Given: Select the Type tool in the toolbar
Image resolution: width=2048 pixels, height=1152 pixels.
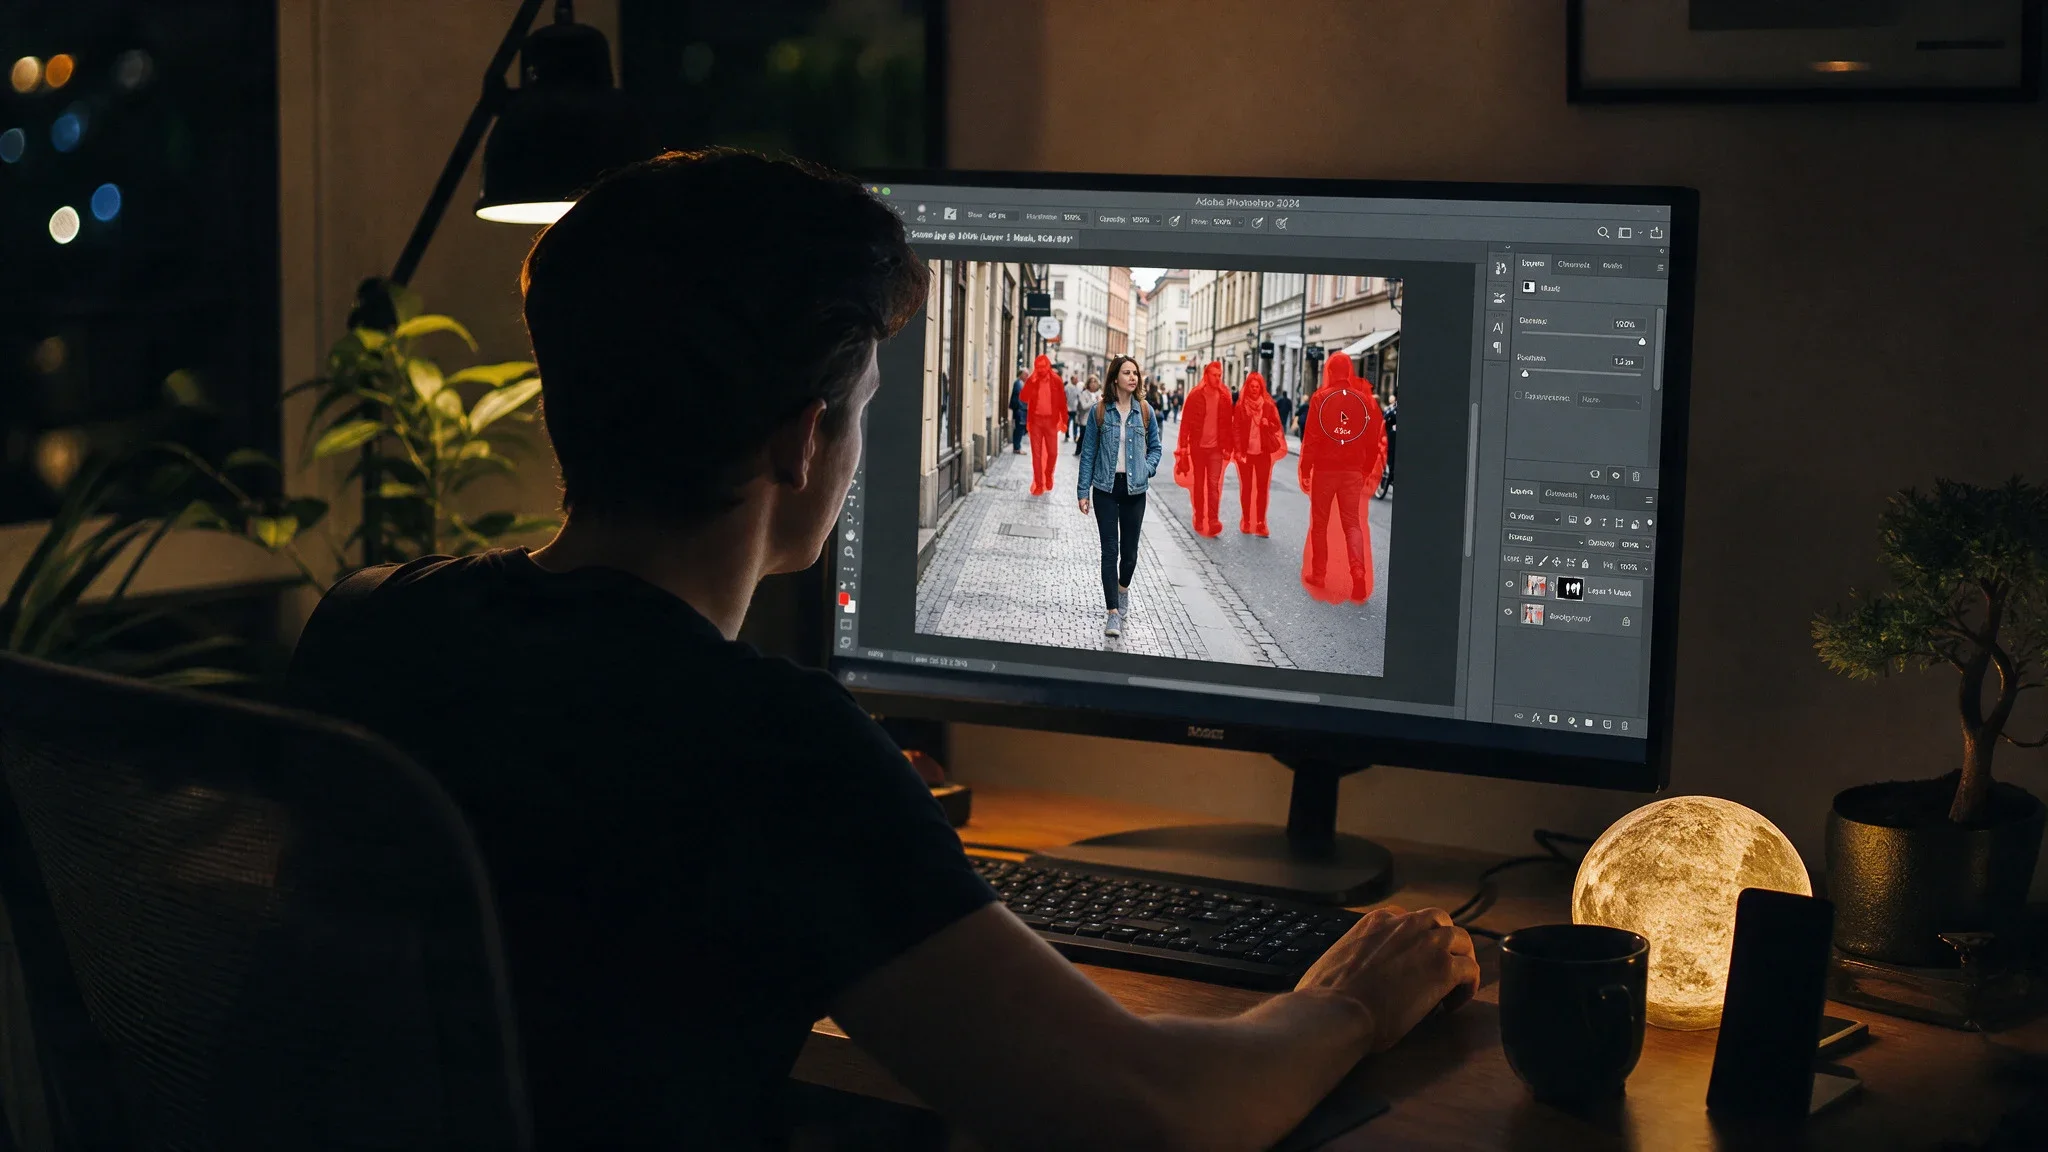Looking at the screenshot, I should [x=852, y=500].
